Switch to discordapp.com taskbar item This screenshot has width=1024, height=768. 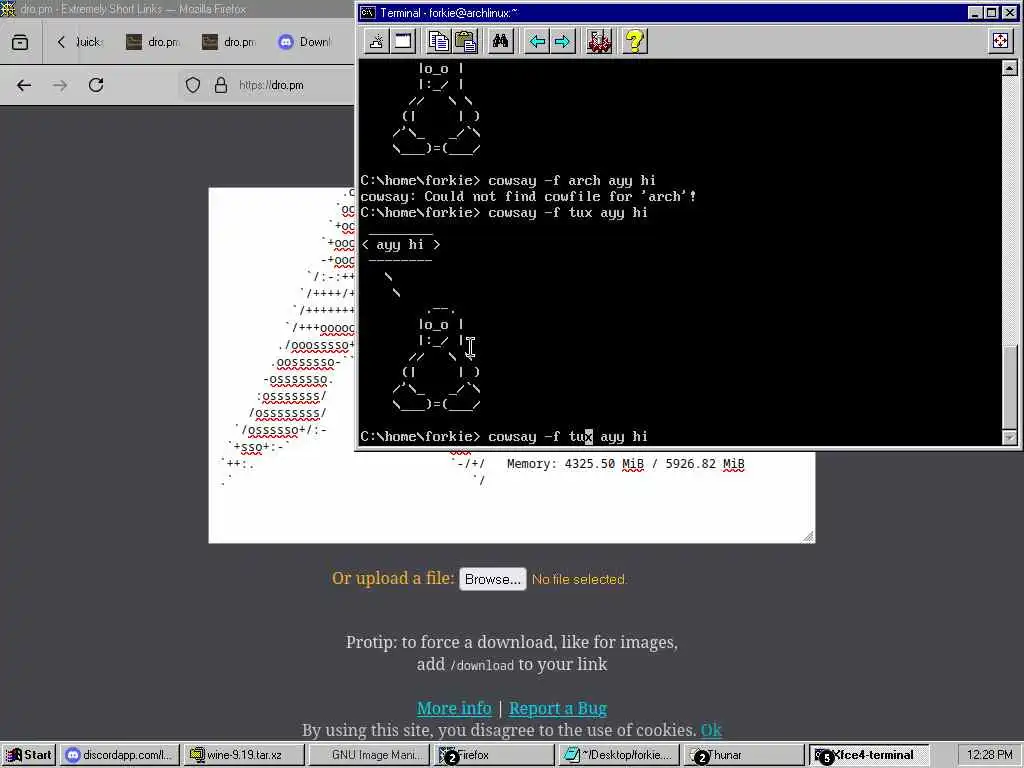121,755
